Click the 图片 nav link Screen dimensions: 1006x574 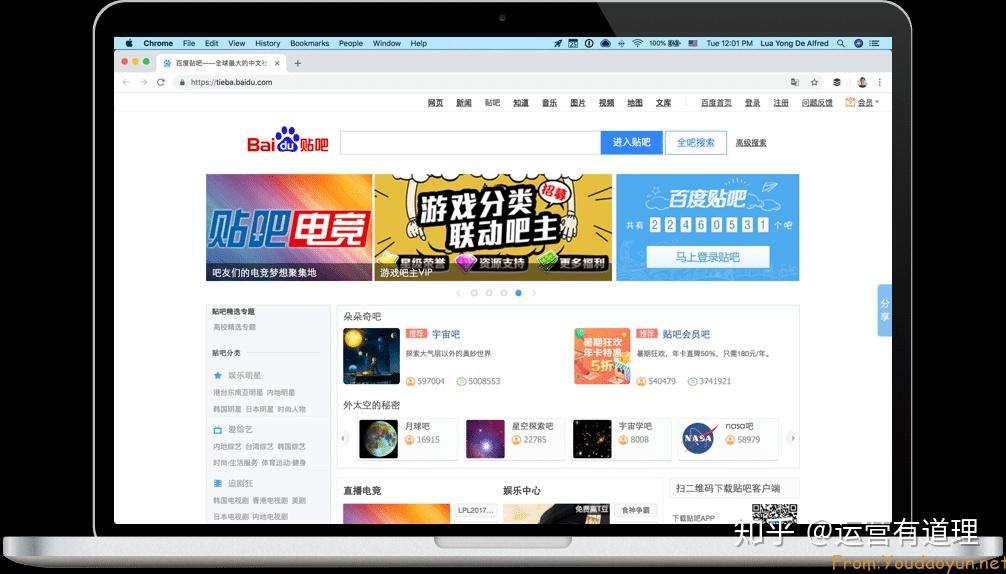[x=578, y=103]
